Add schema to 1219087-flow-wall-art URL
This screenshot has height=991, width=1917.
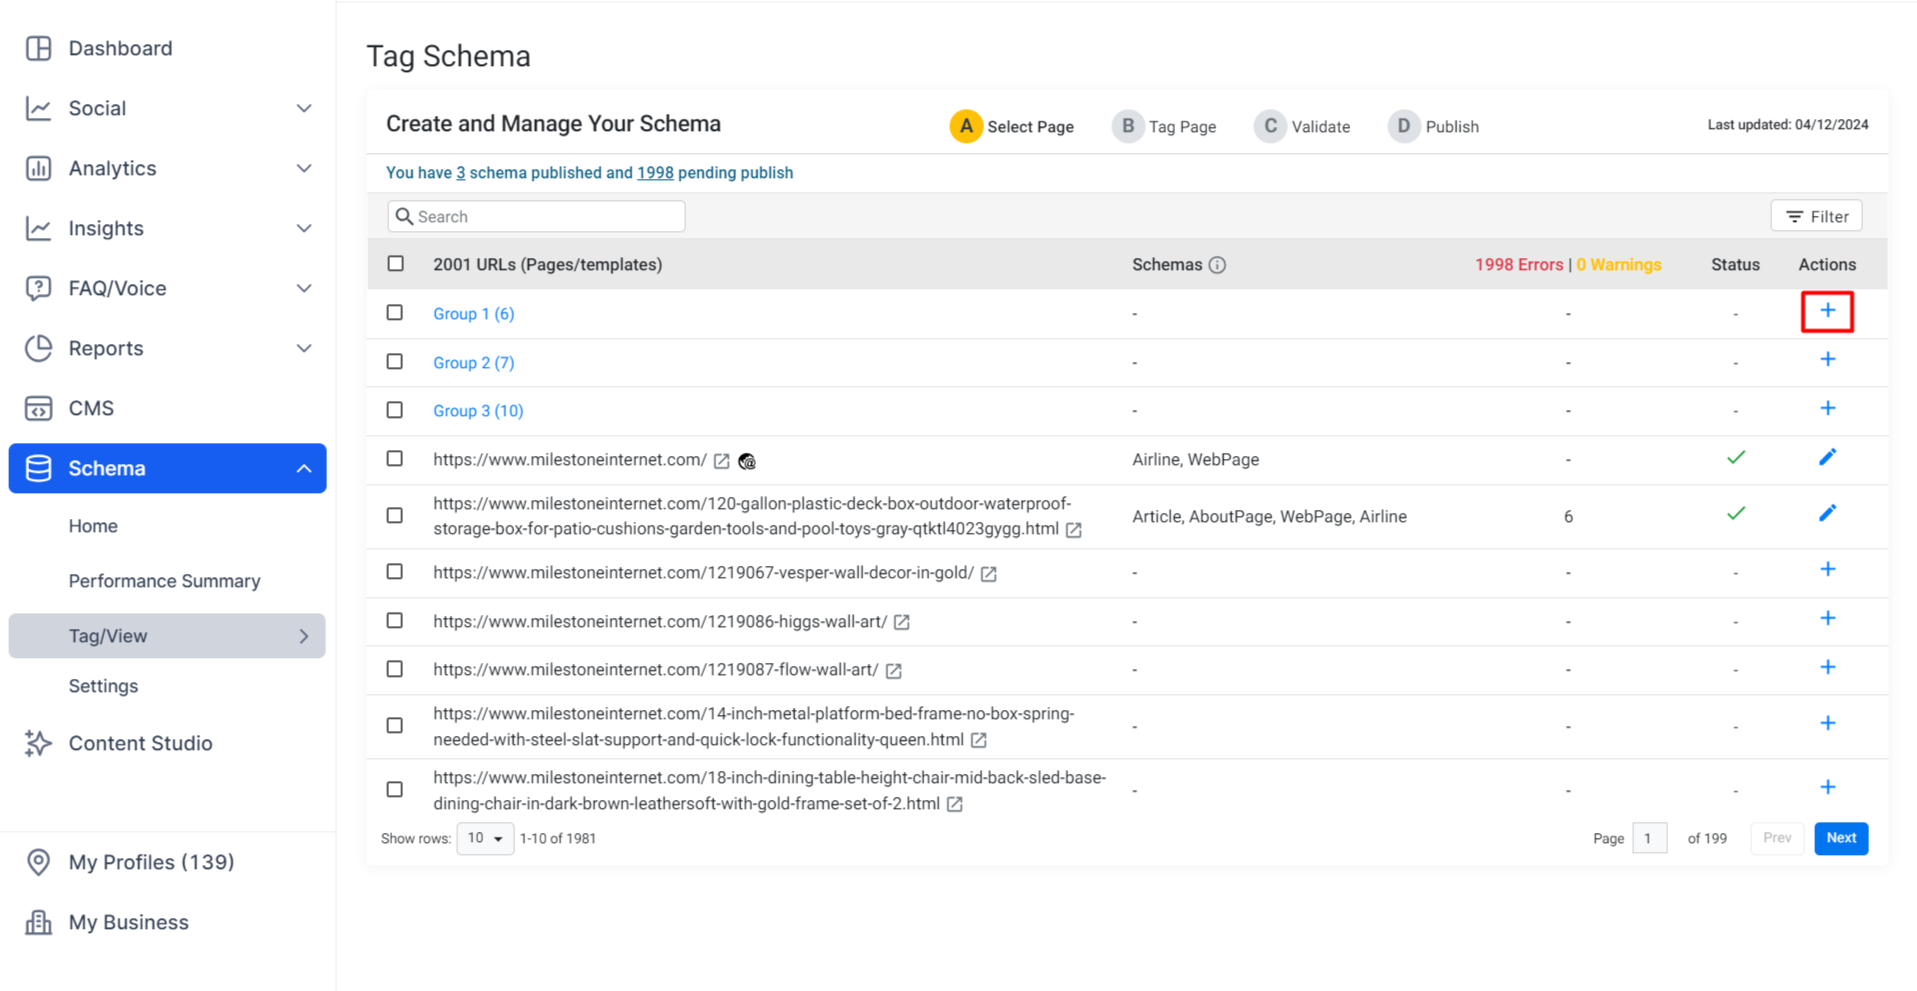coord(1827,667)
